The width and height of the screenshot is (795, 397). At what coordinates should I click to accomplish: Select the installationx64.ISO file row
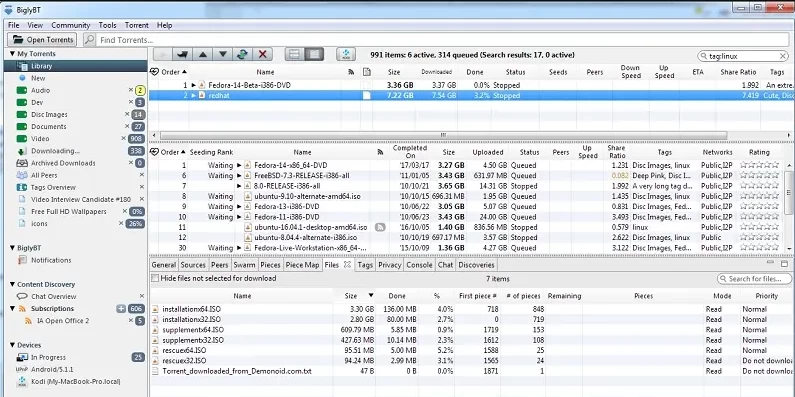click(472, 309)
